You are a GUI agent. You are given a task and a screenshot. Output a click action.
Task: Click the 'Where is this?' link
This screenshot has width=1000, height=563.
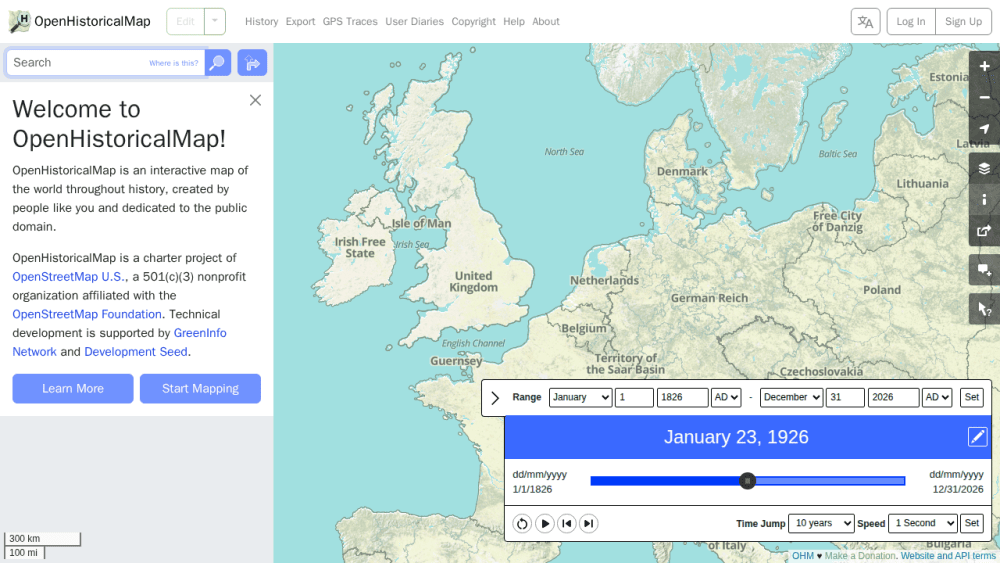tap(173, 63)
